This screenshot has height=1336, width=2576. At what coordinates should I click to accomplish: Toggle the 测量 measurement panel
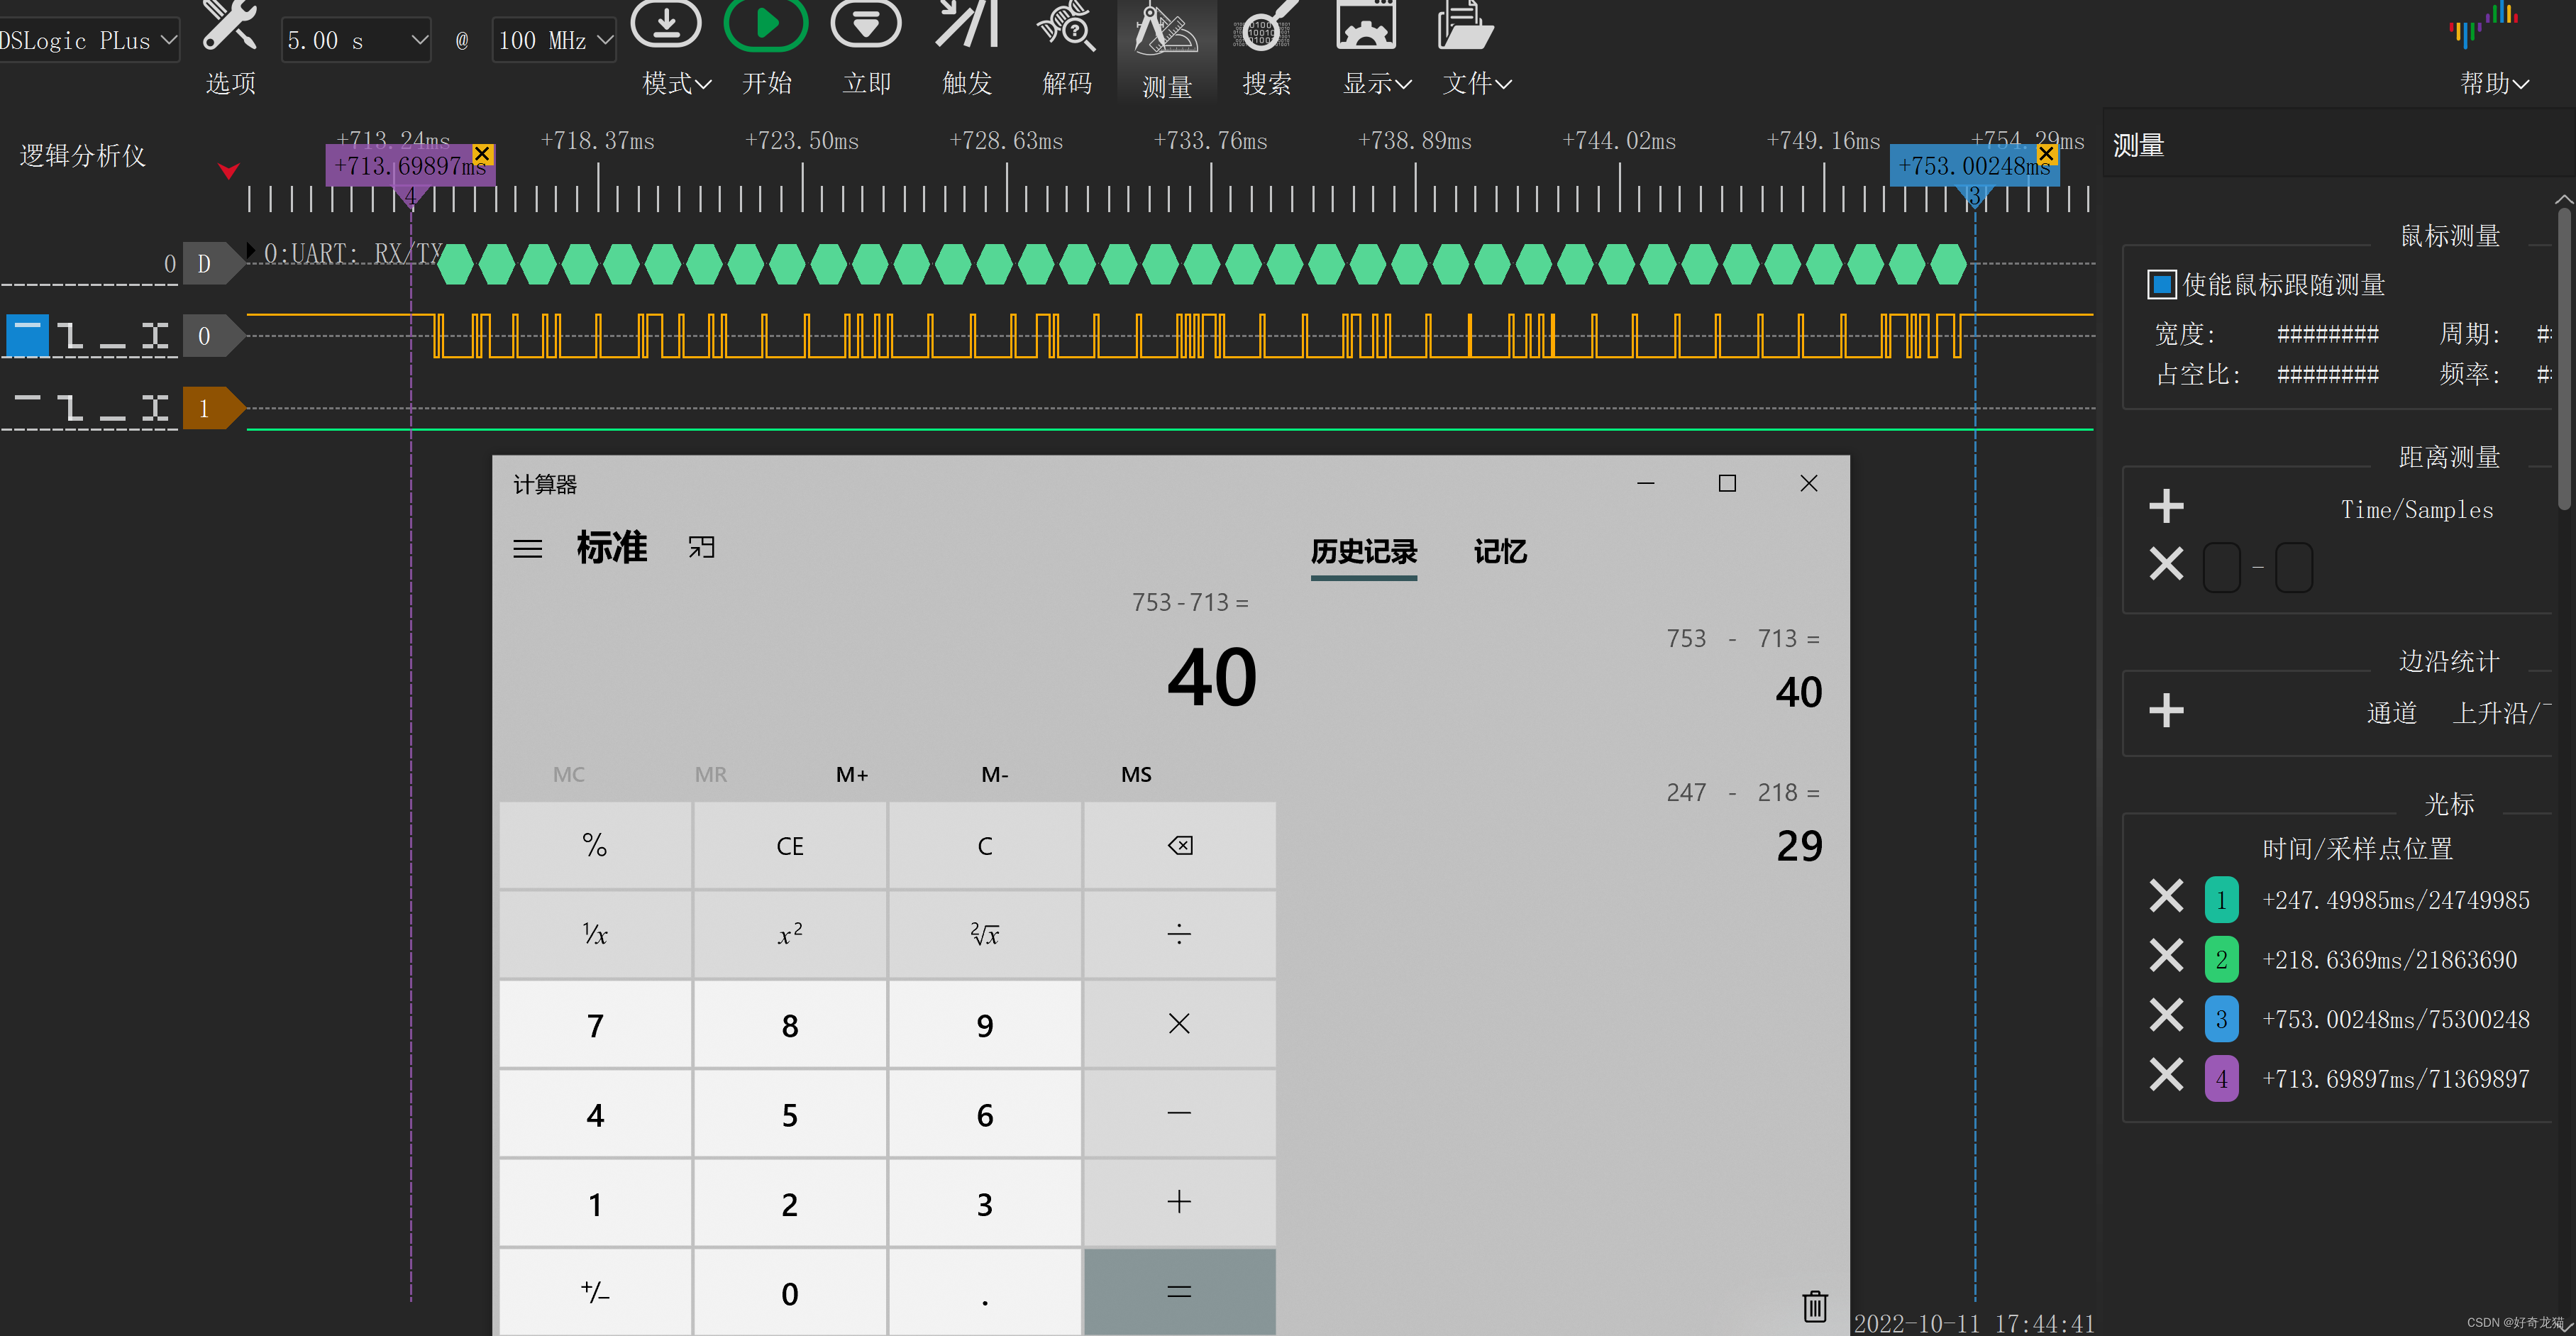pos(1166,48)
